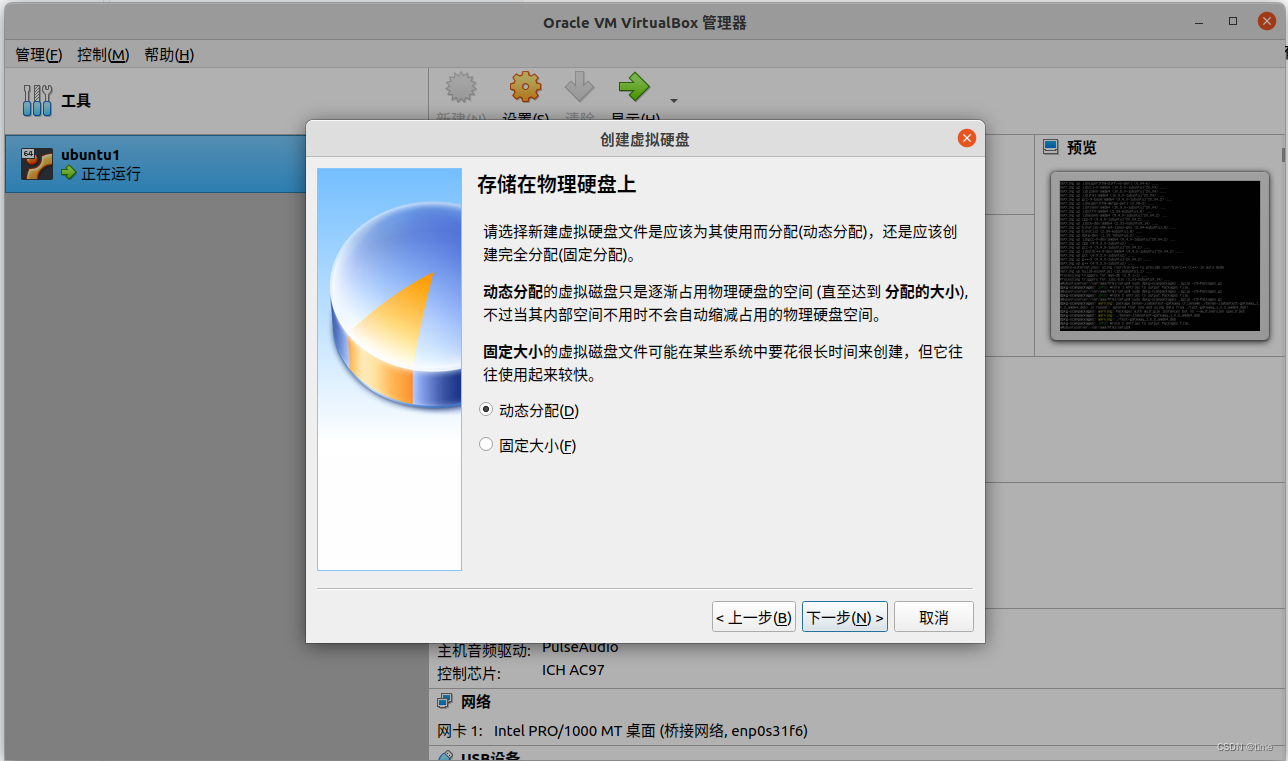Open the 工具 (Tools) entry
Viewport: 1288px width, 761px height.
(214, 101)
